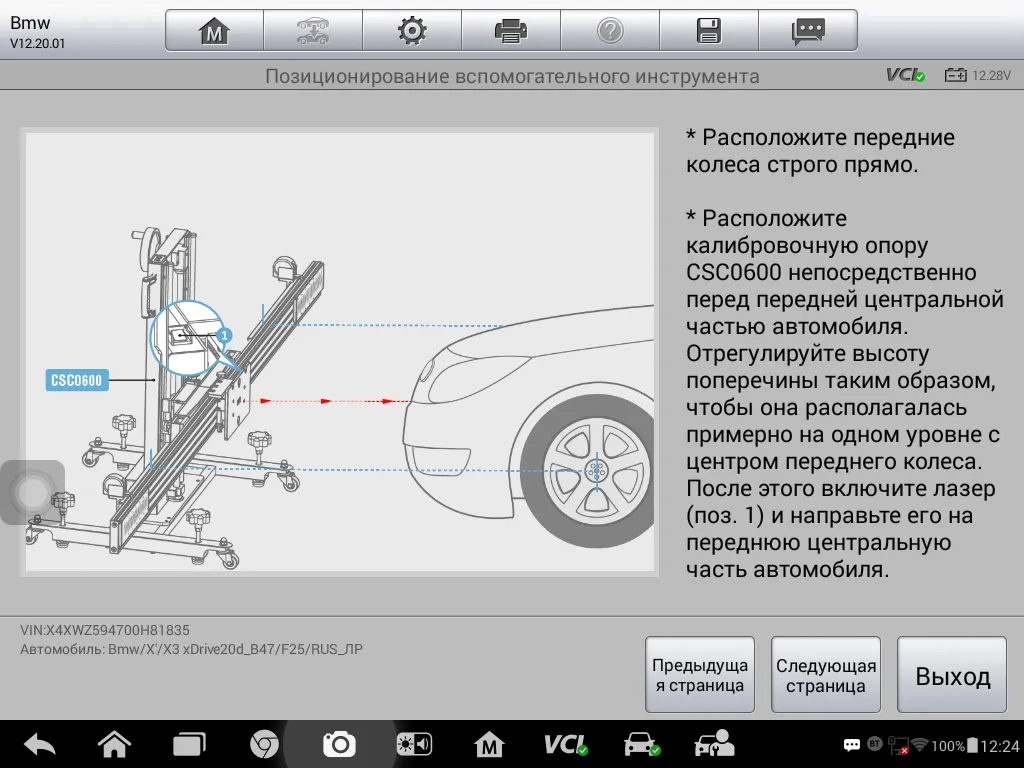Go to Предыдущая страница
This screenshot has height=768, width=1024.
[x=700, y=675]
